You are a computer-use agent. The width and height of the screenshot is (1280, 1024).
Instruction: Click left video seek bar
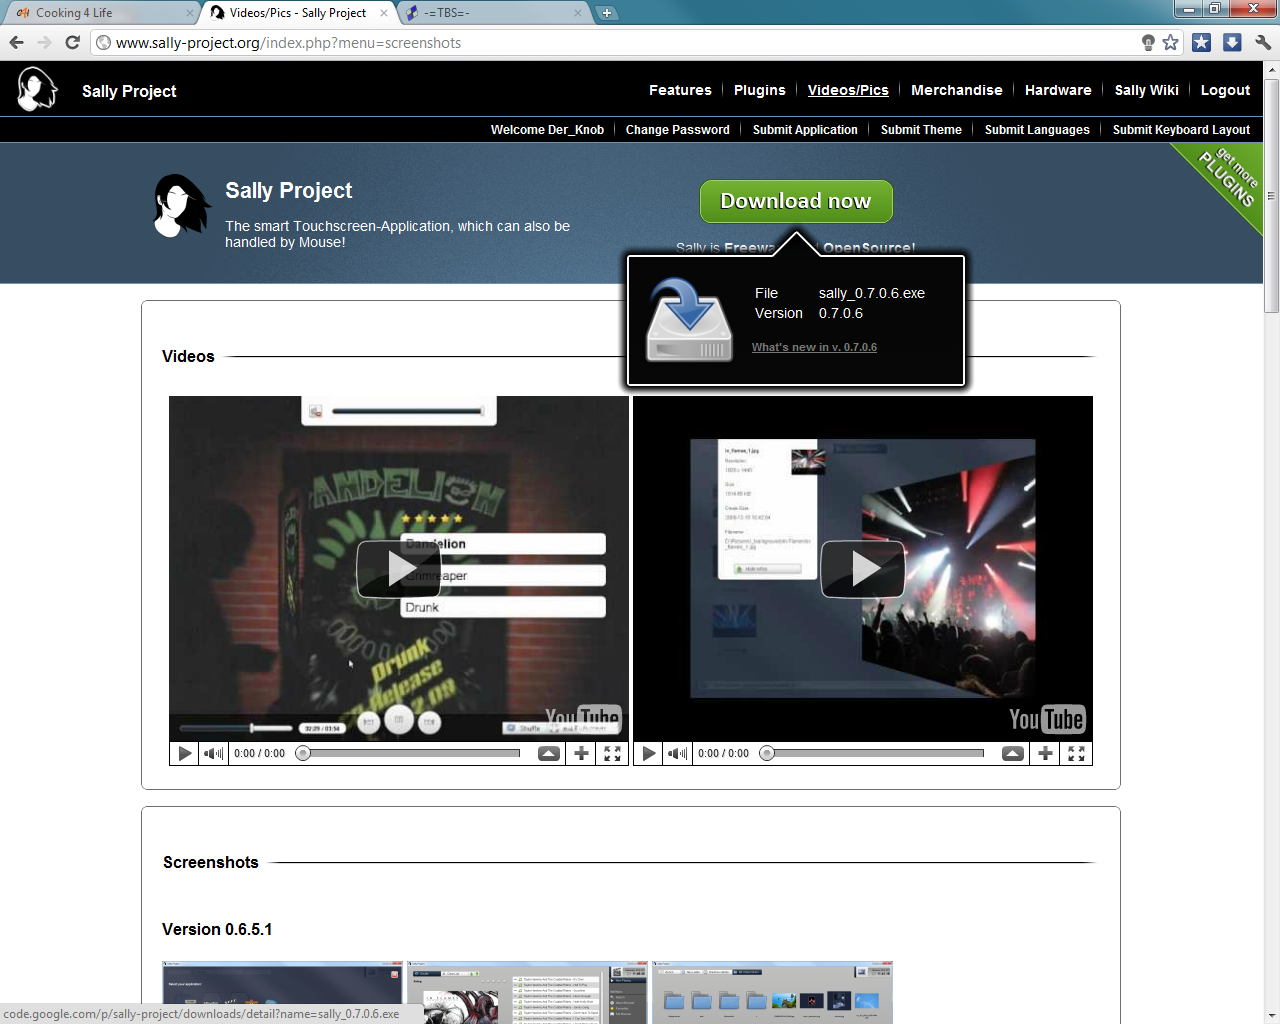pos(408,753)
